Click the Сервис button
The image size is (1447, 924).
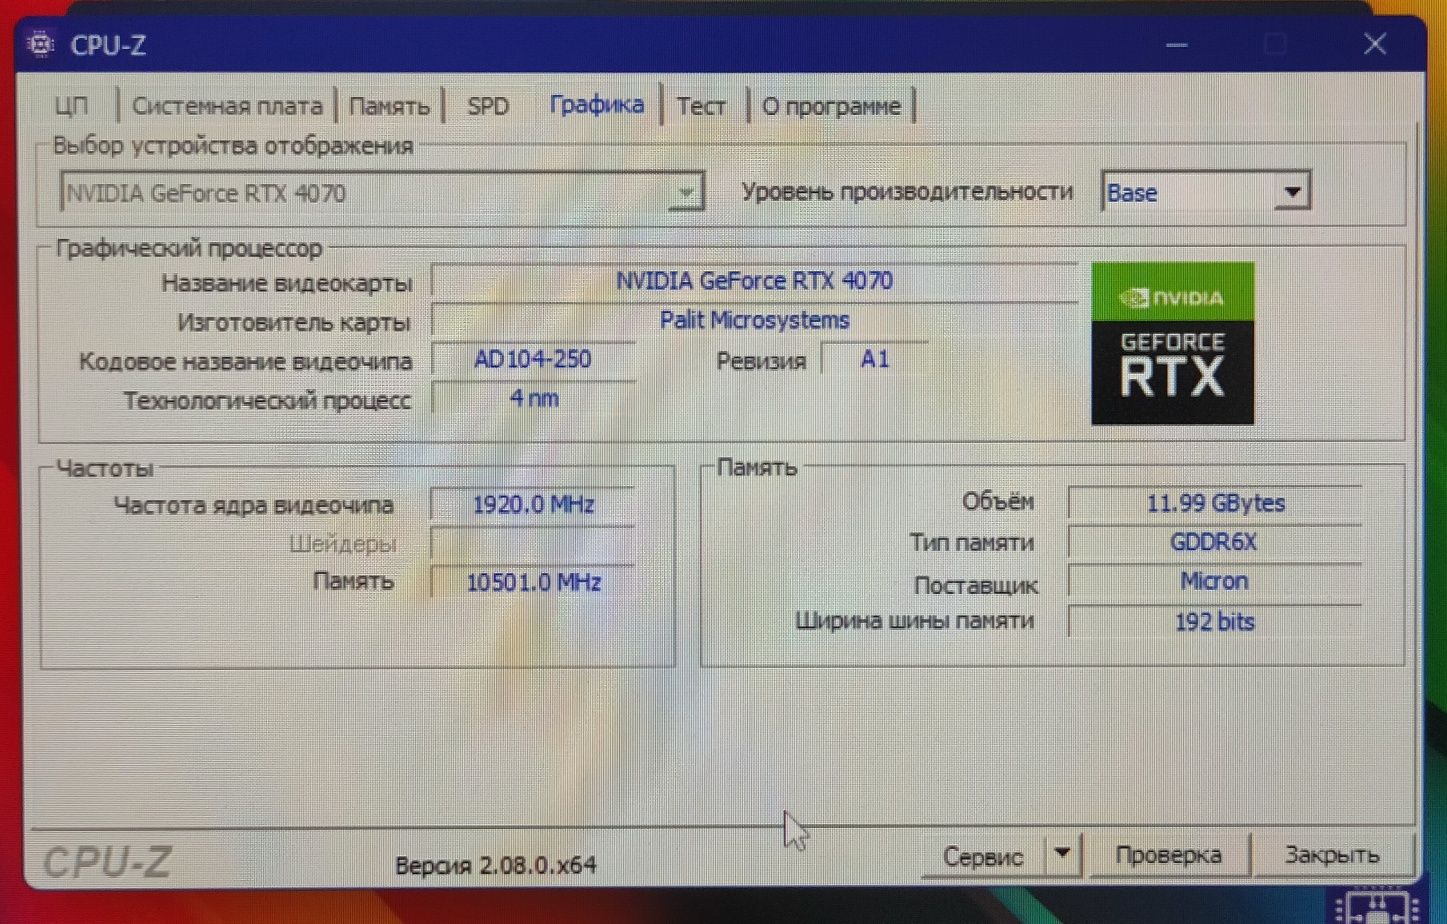(x=983, y=856)
